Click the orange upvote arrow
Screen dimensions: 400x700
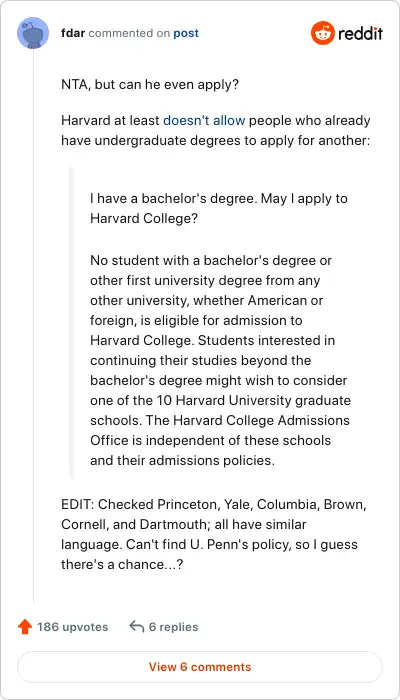tap(25, 627)
